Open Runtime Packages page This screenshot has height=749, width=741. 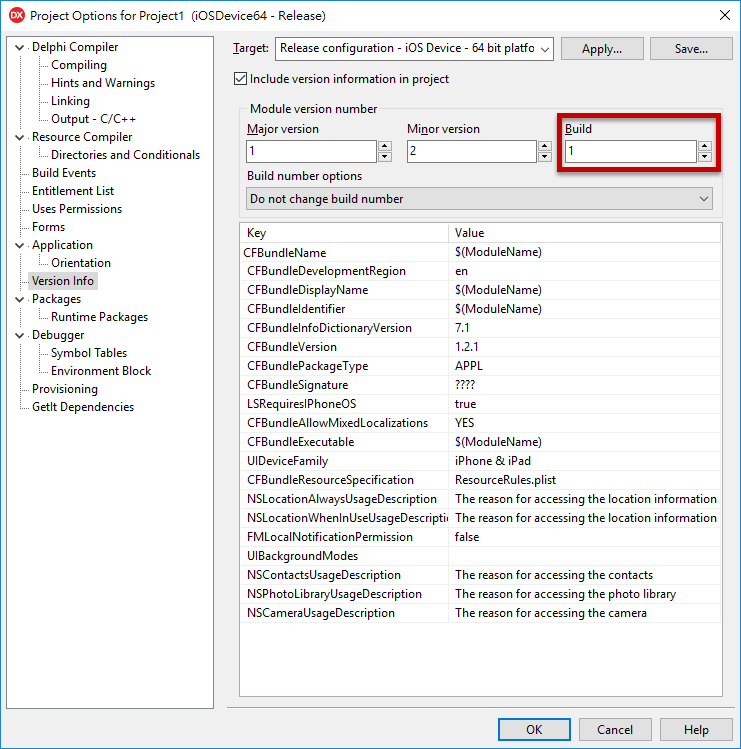[x=99, y=317]
